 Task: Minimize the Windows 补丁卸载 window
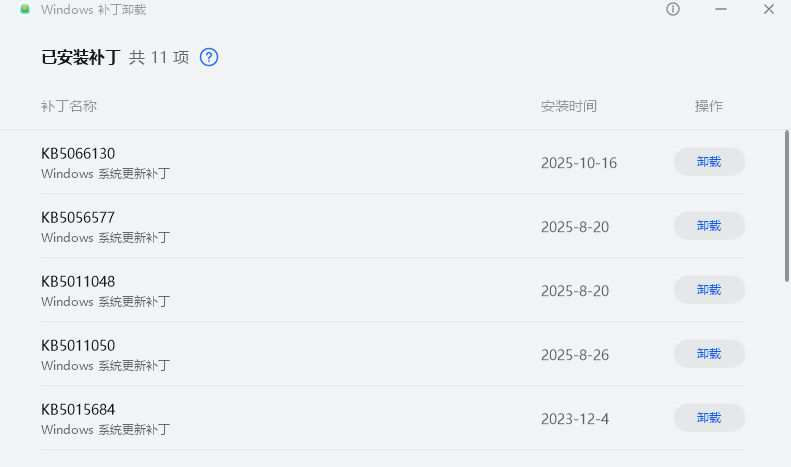(x=721, y=9)
